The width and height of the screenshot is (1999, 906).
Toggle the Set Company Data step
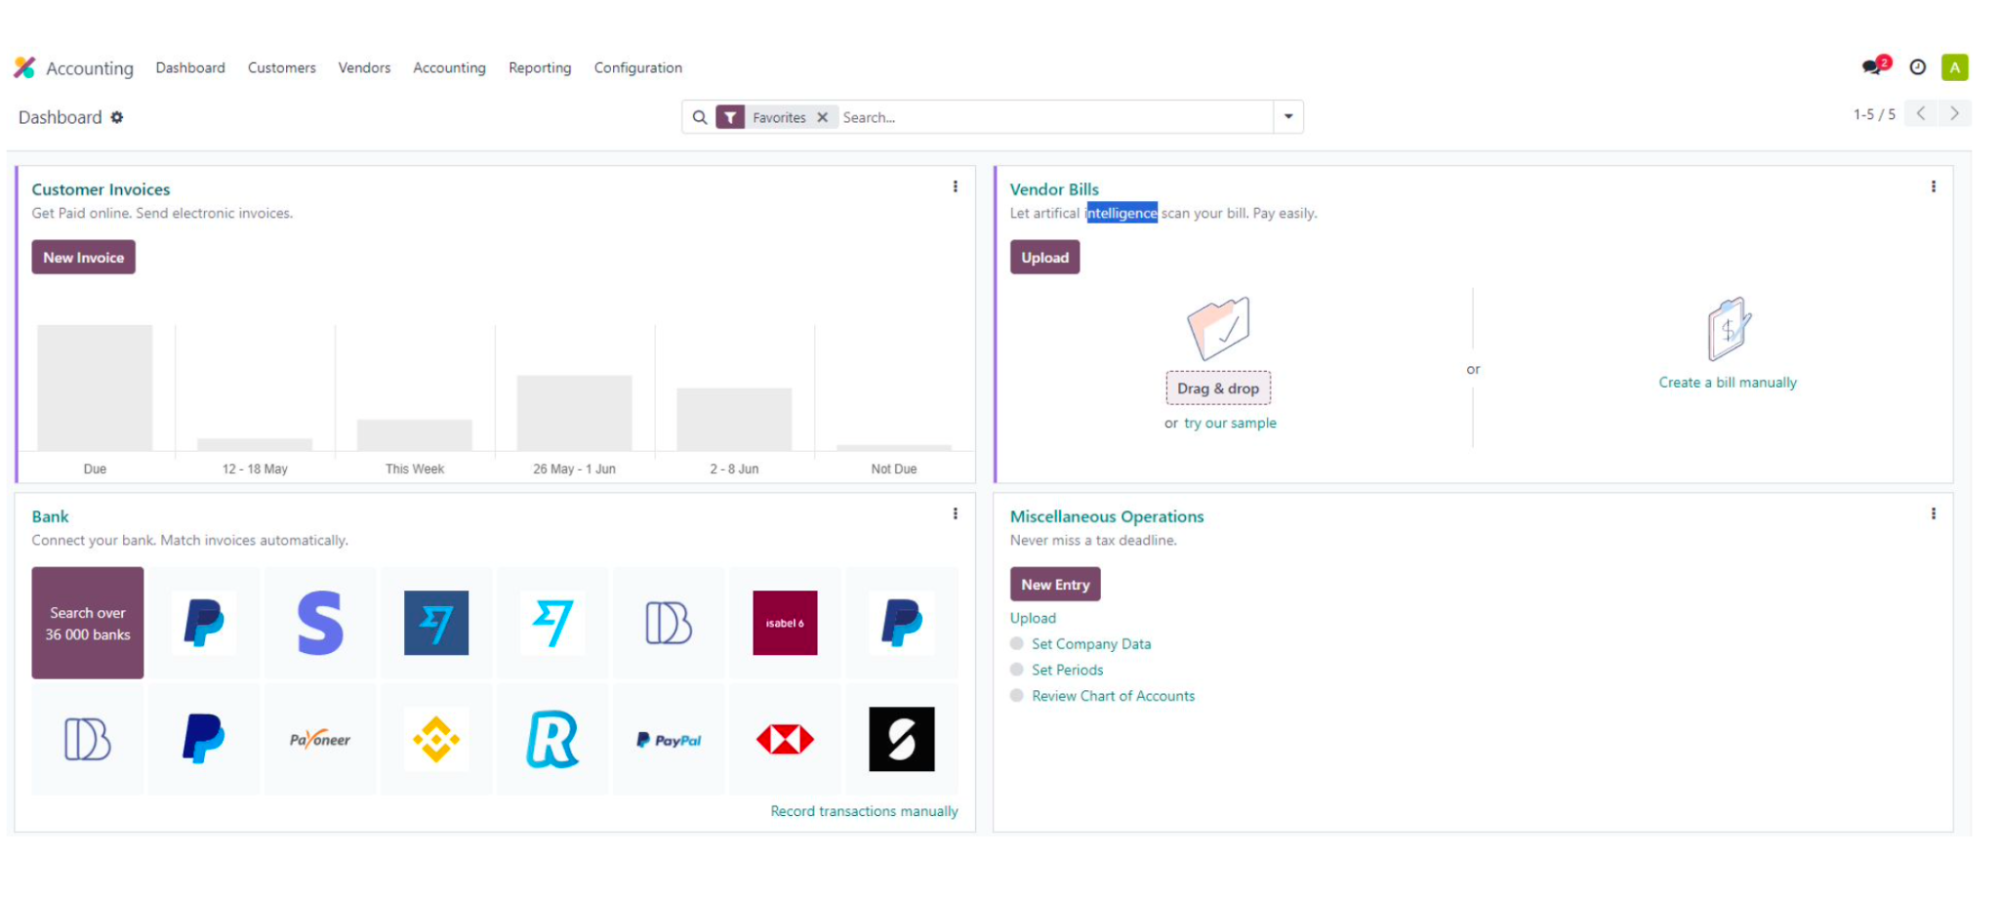point(1017,644)
